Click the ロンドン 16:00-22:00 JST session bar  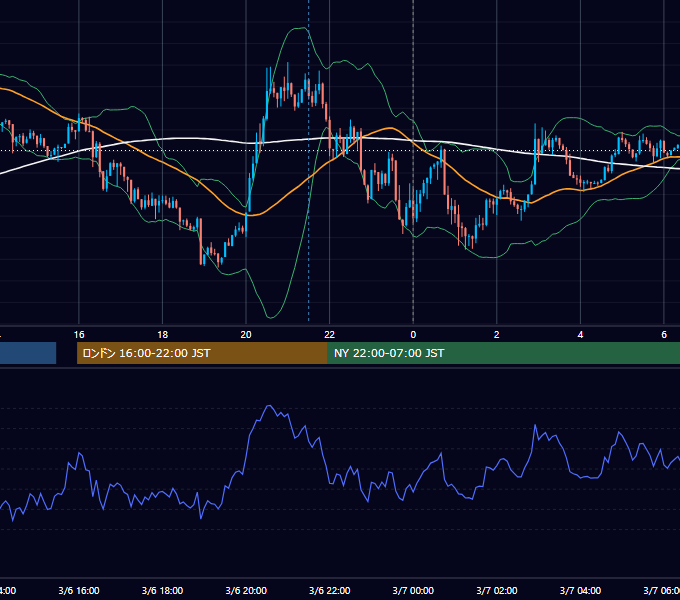pos(202,353)
